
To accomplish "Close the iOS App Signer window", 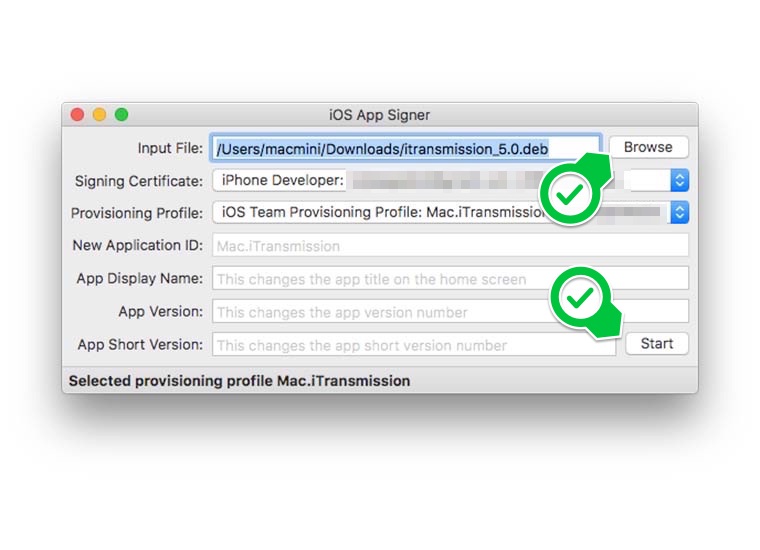I will (x=78, y=115).
